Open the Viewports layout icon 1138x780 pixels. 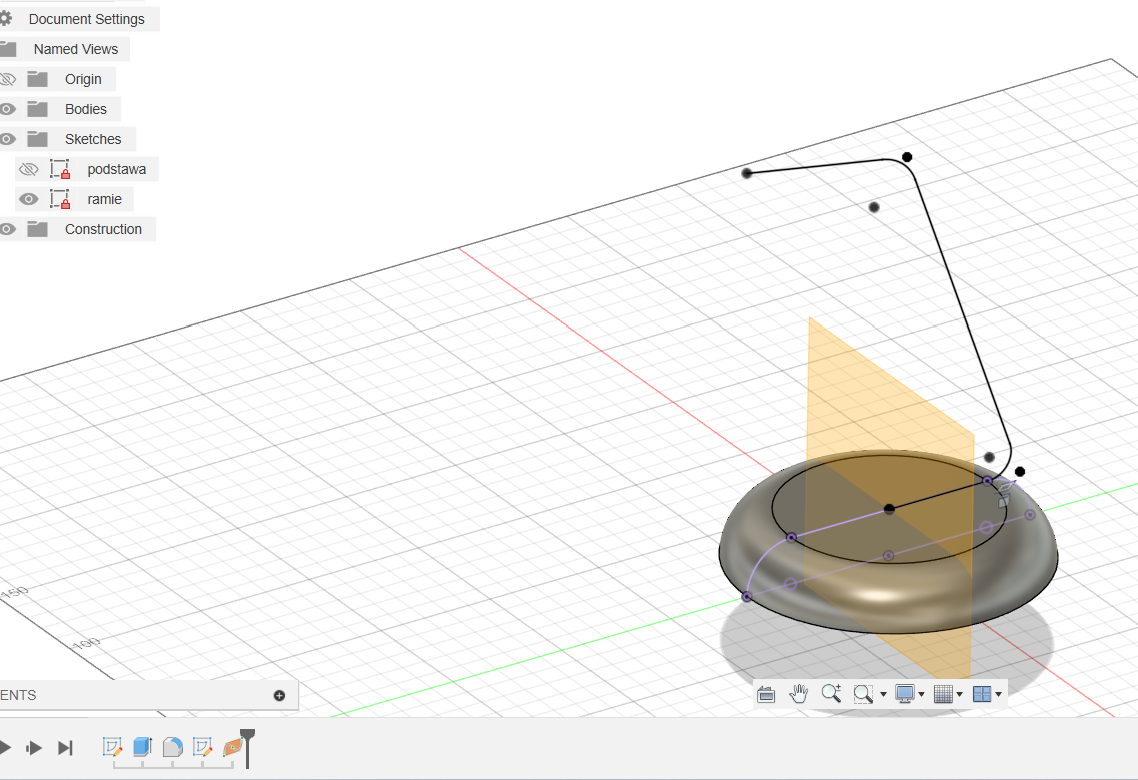click(982, 694)
